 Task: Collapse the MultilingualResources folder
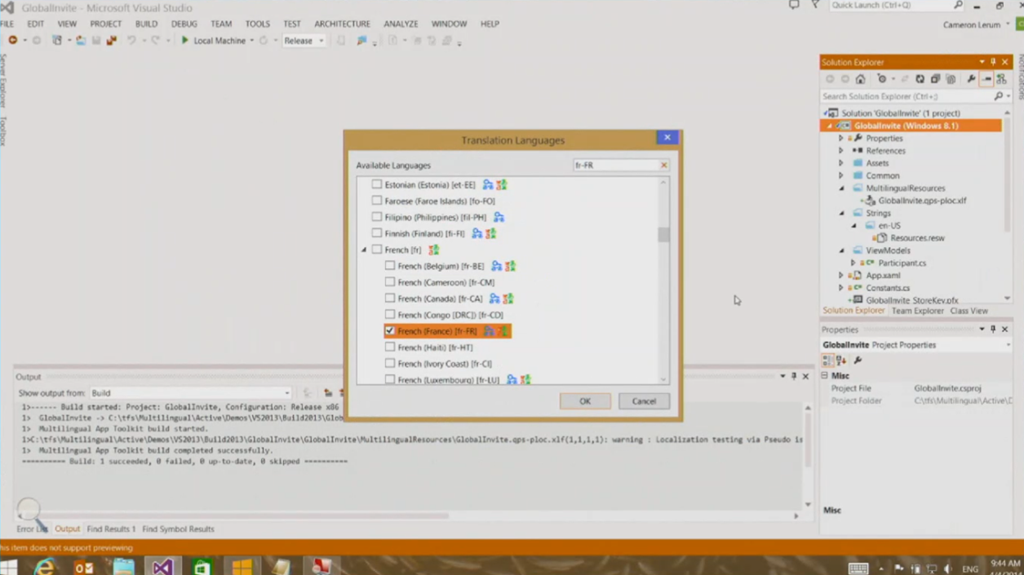(841, 188)
